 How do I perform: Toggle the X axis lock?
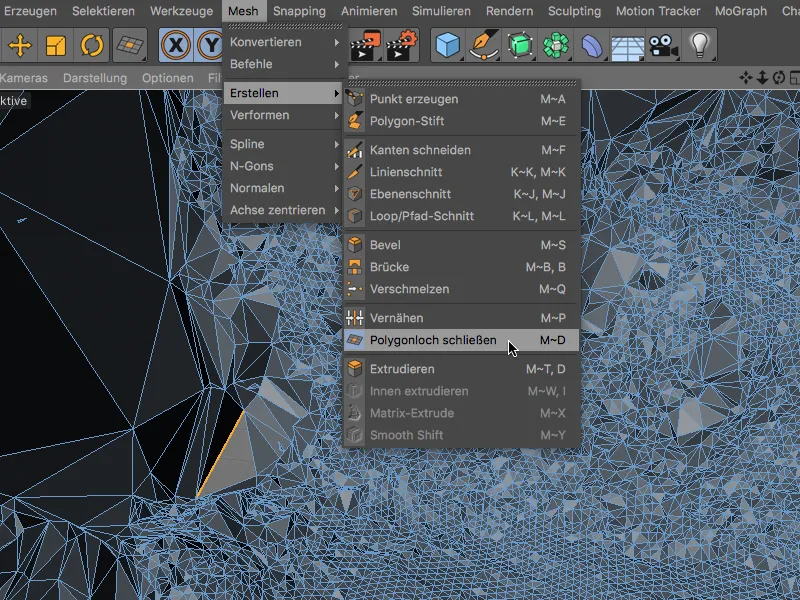[x=176, y=45]
